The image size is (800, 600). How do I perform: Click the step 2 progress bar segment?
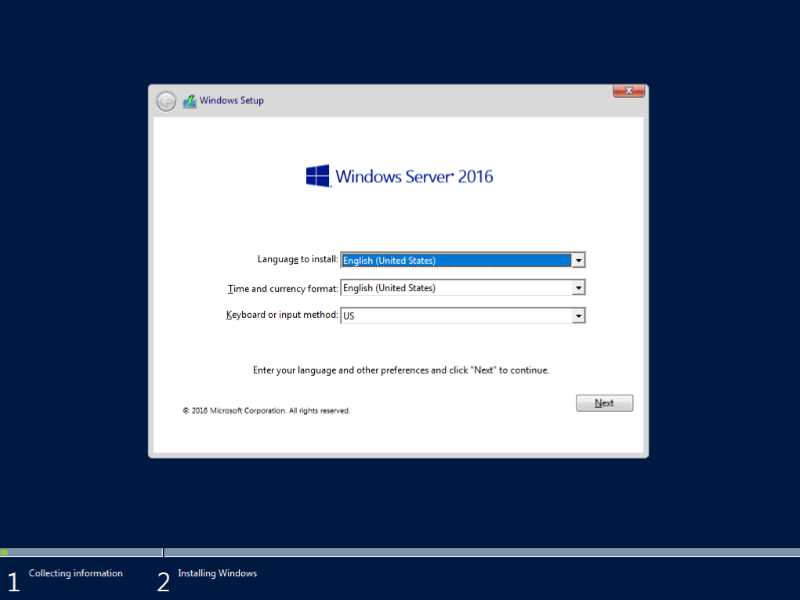point(482,553)
